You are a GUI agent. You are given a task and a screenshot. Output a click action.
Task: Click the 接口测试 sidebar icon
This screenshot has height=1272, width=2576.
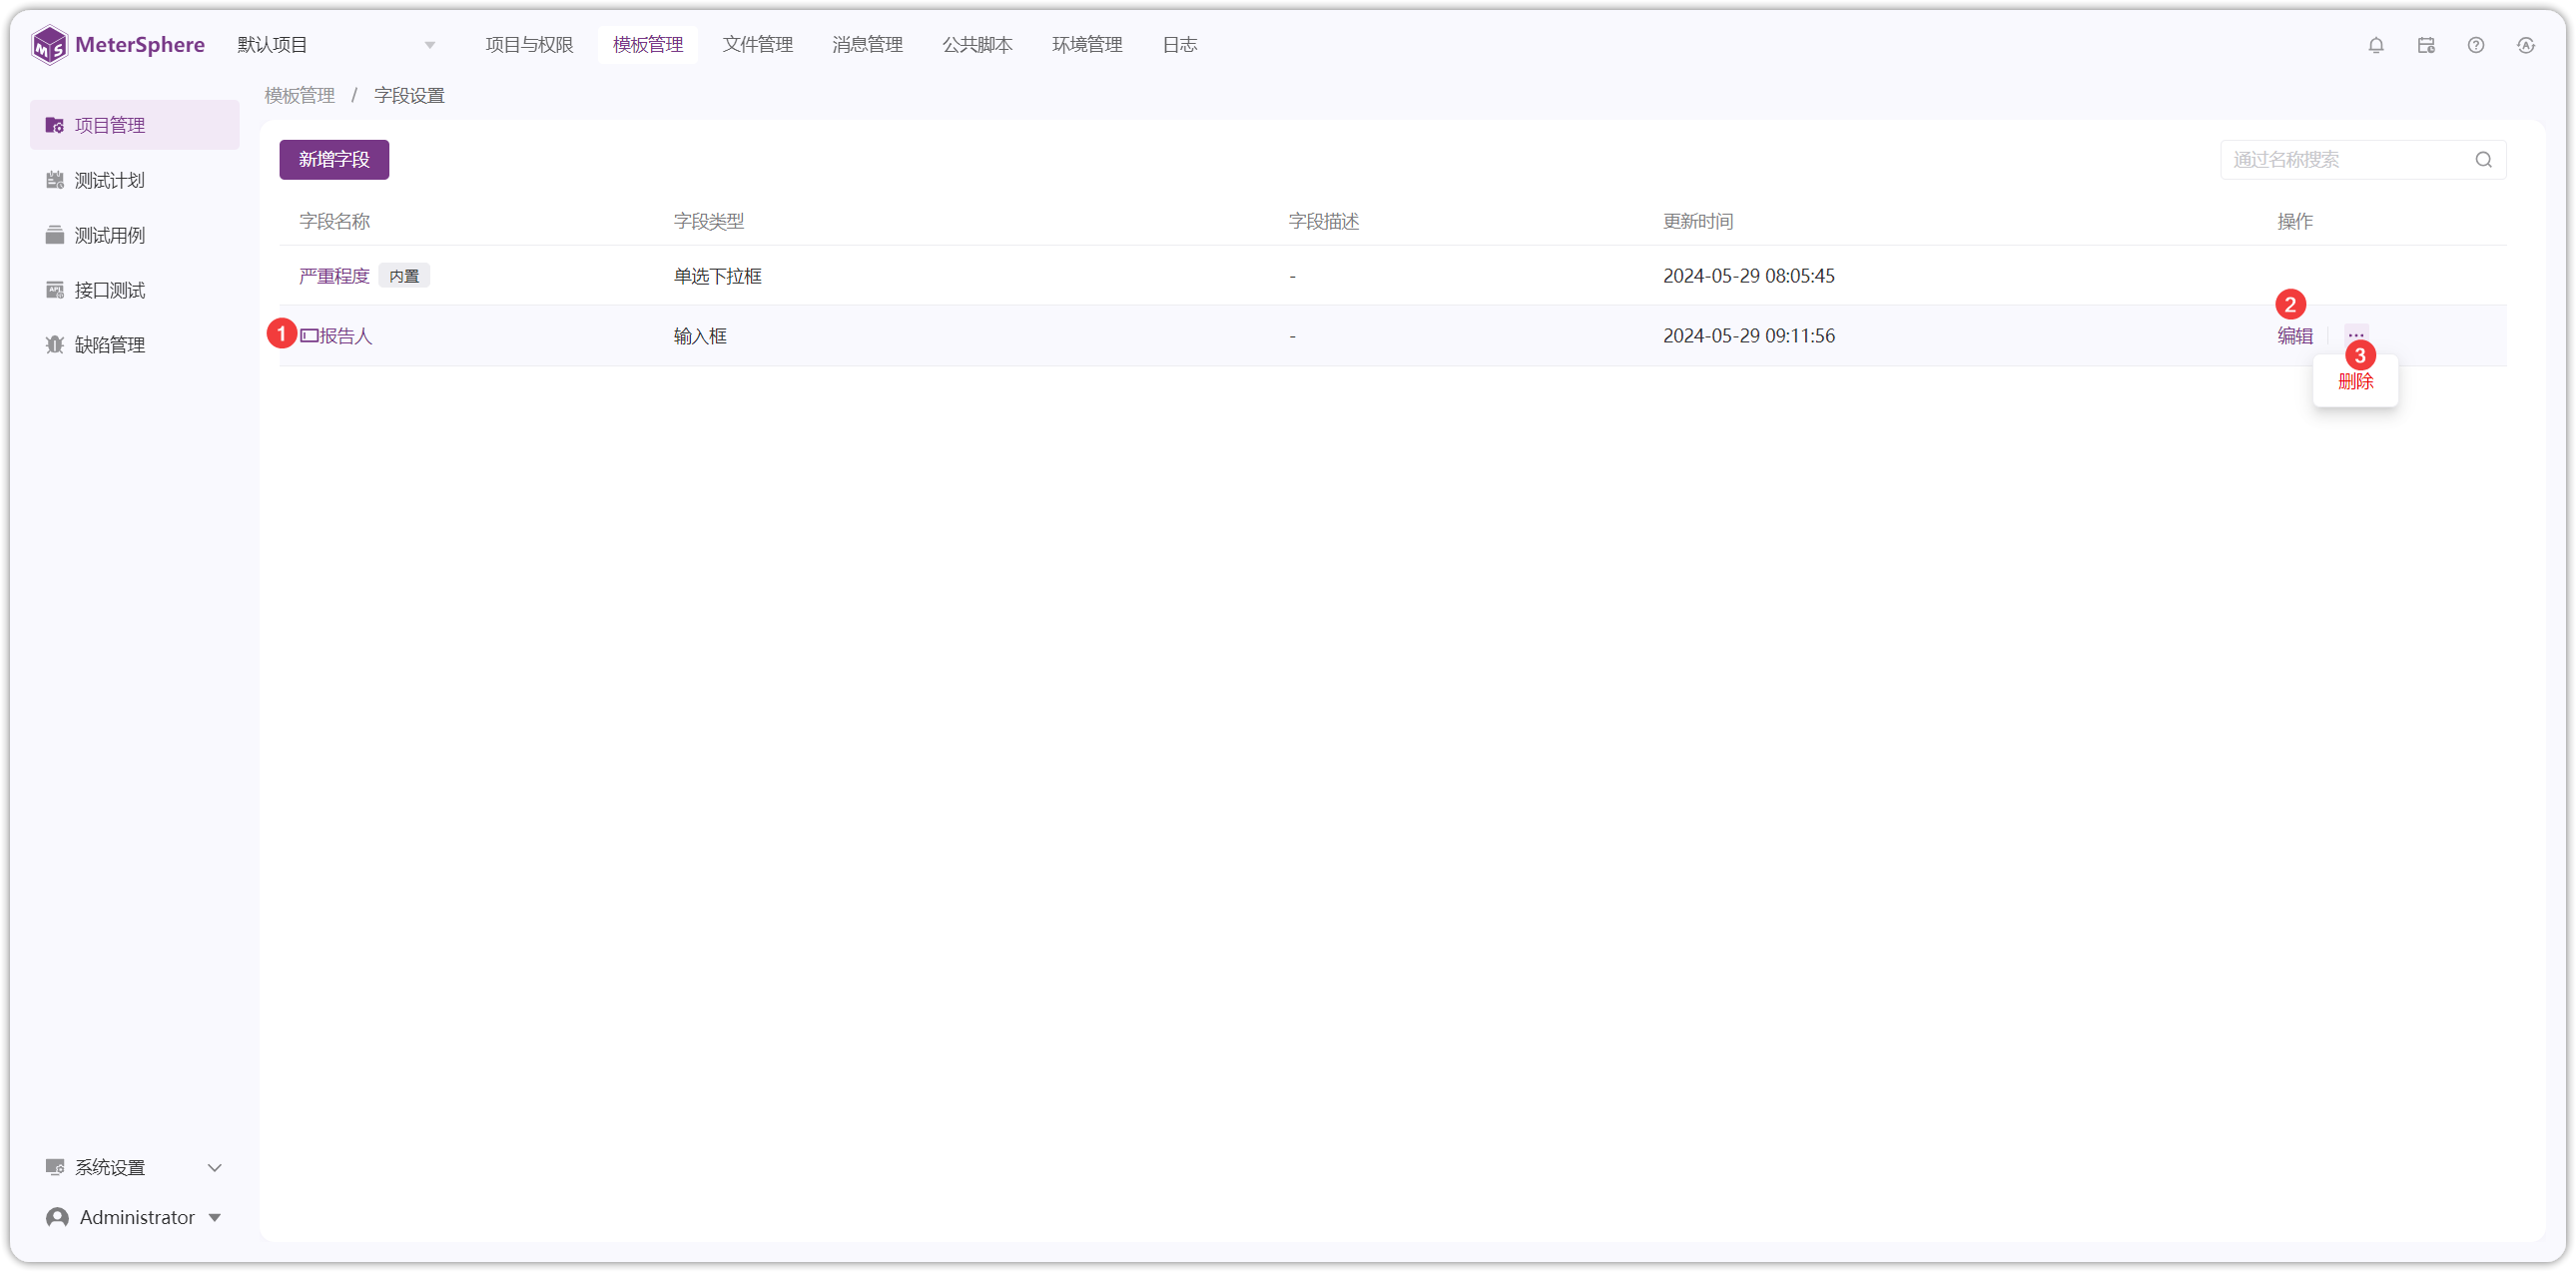pyautogui.click(x=55, y=290)
